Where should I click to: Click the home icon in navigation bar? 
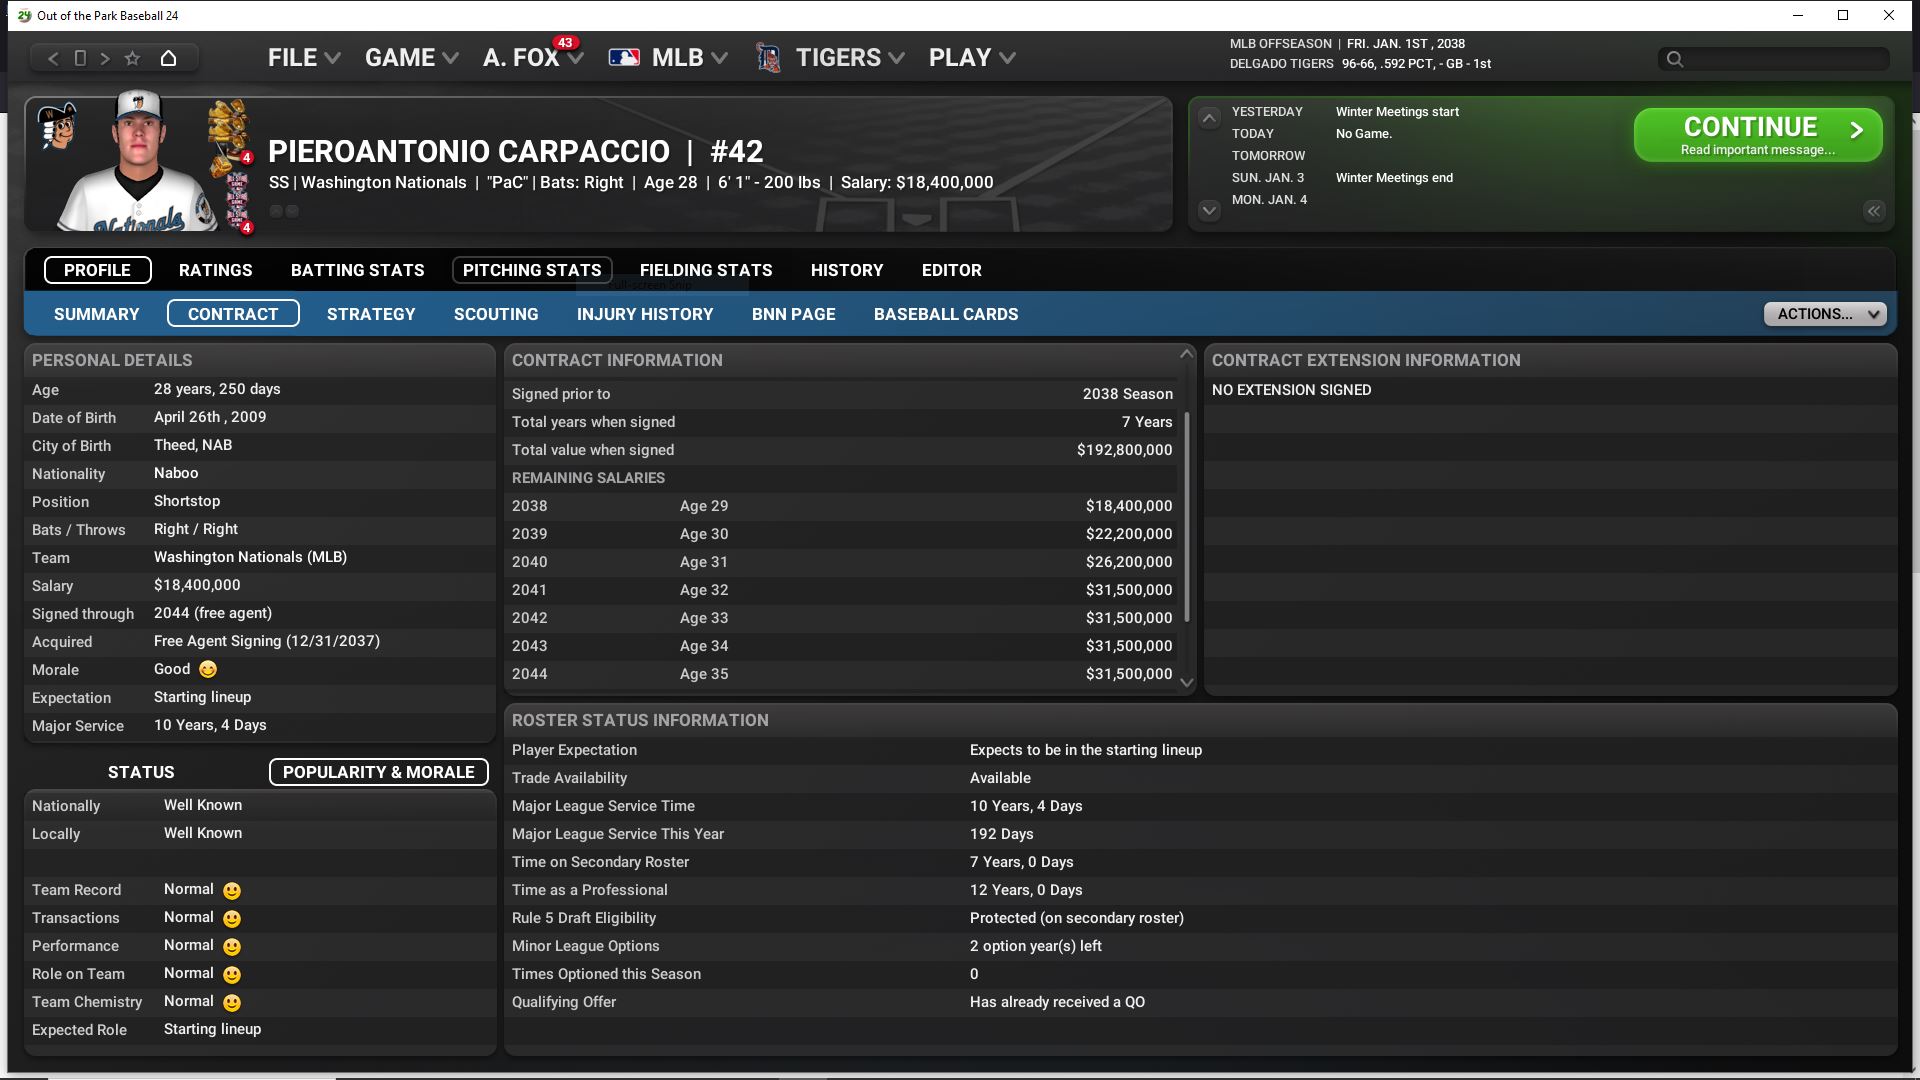168,58
